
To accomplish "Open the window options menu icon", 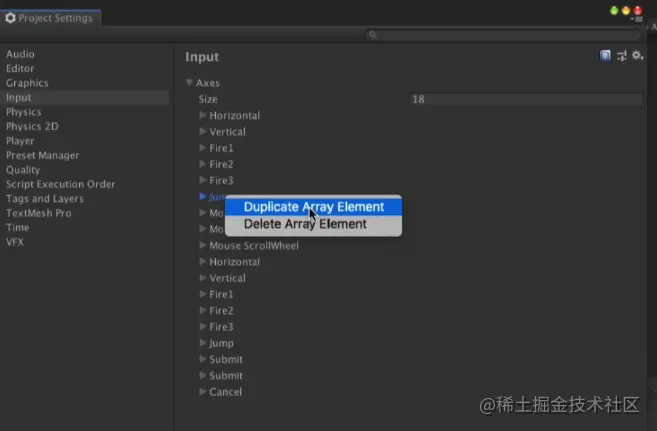I will (637, 19).
